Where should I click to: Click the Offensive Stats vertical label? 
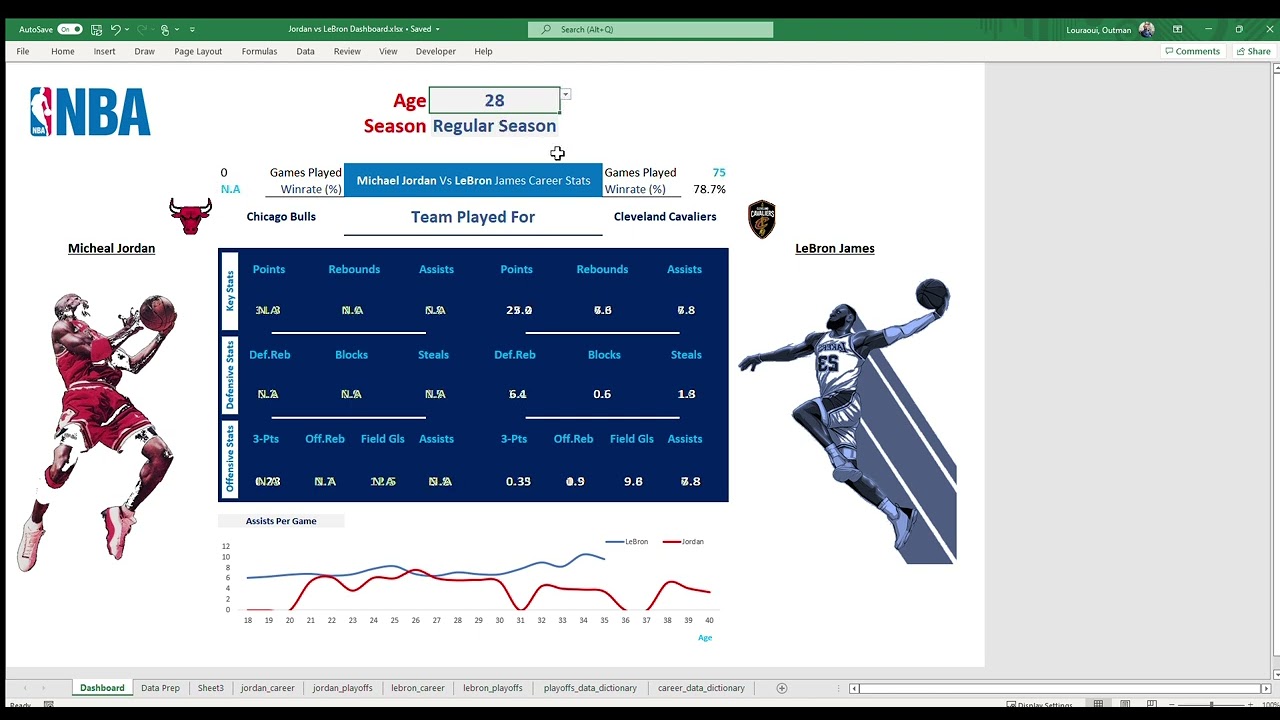[230, 459]
